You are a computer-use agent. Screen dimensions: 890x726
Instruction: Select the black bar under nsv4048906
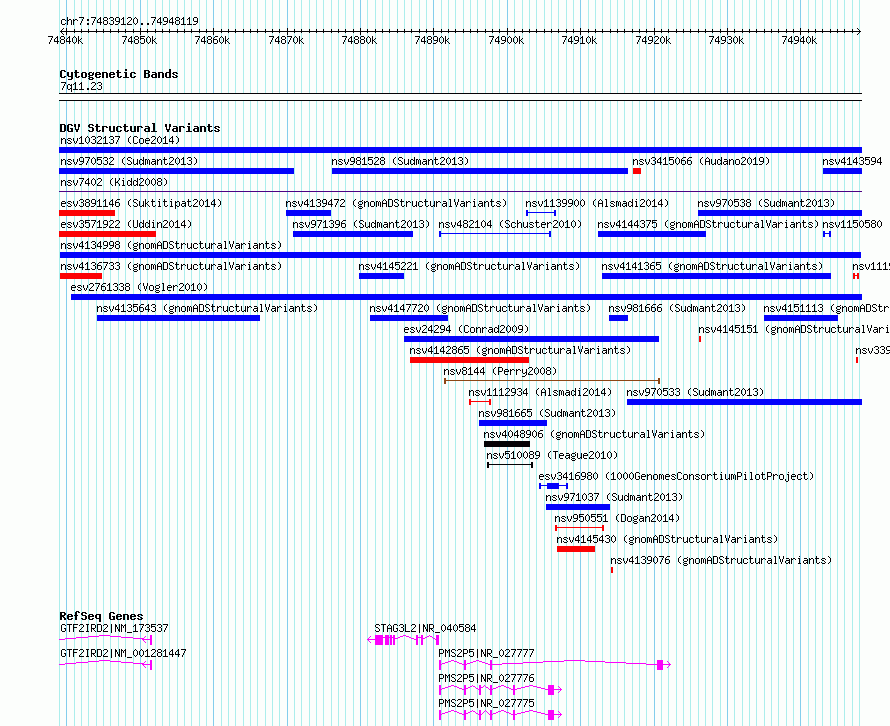click(507, 444)
